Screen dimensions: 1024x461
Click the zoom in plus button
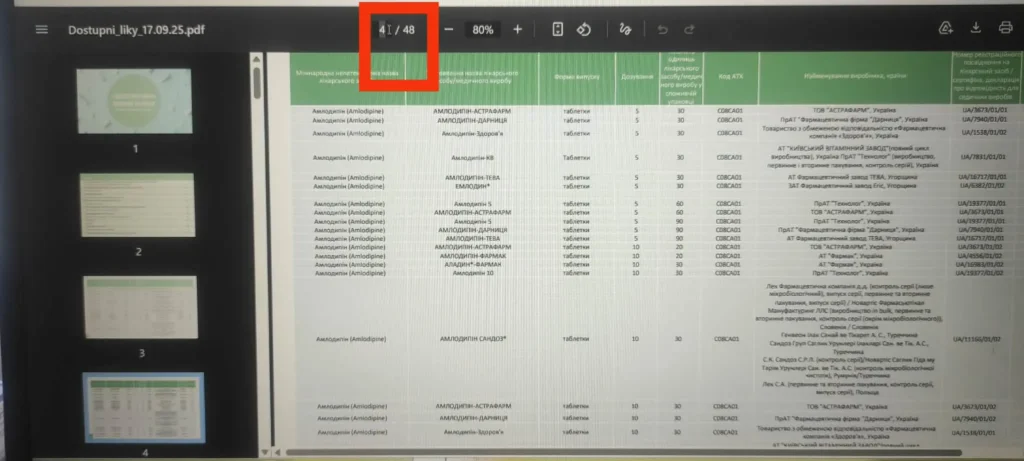tap(517, 29)
